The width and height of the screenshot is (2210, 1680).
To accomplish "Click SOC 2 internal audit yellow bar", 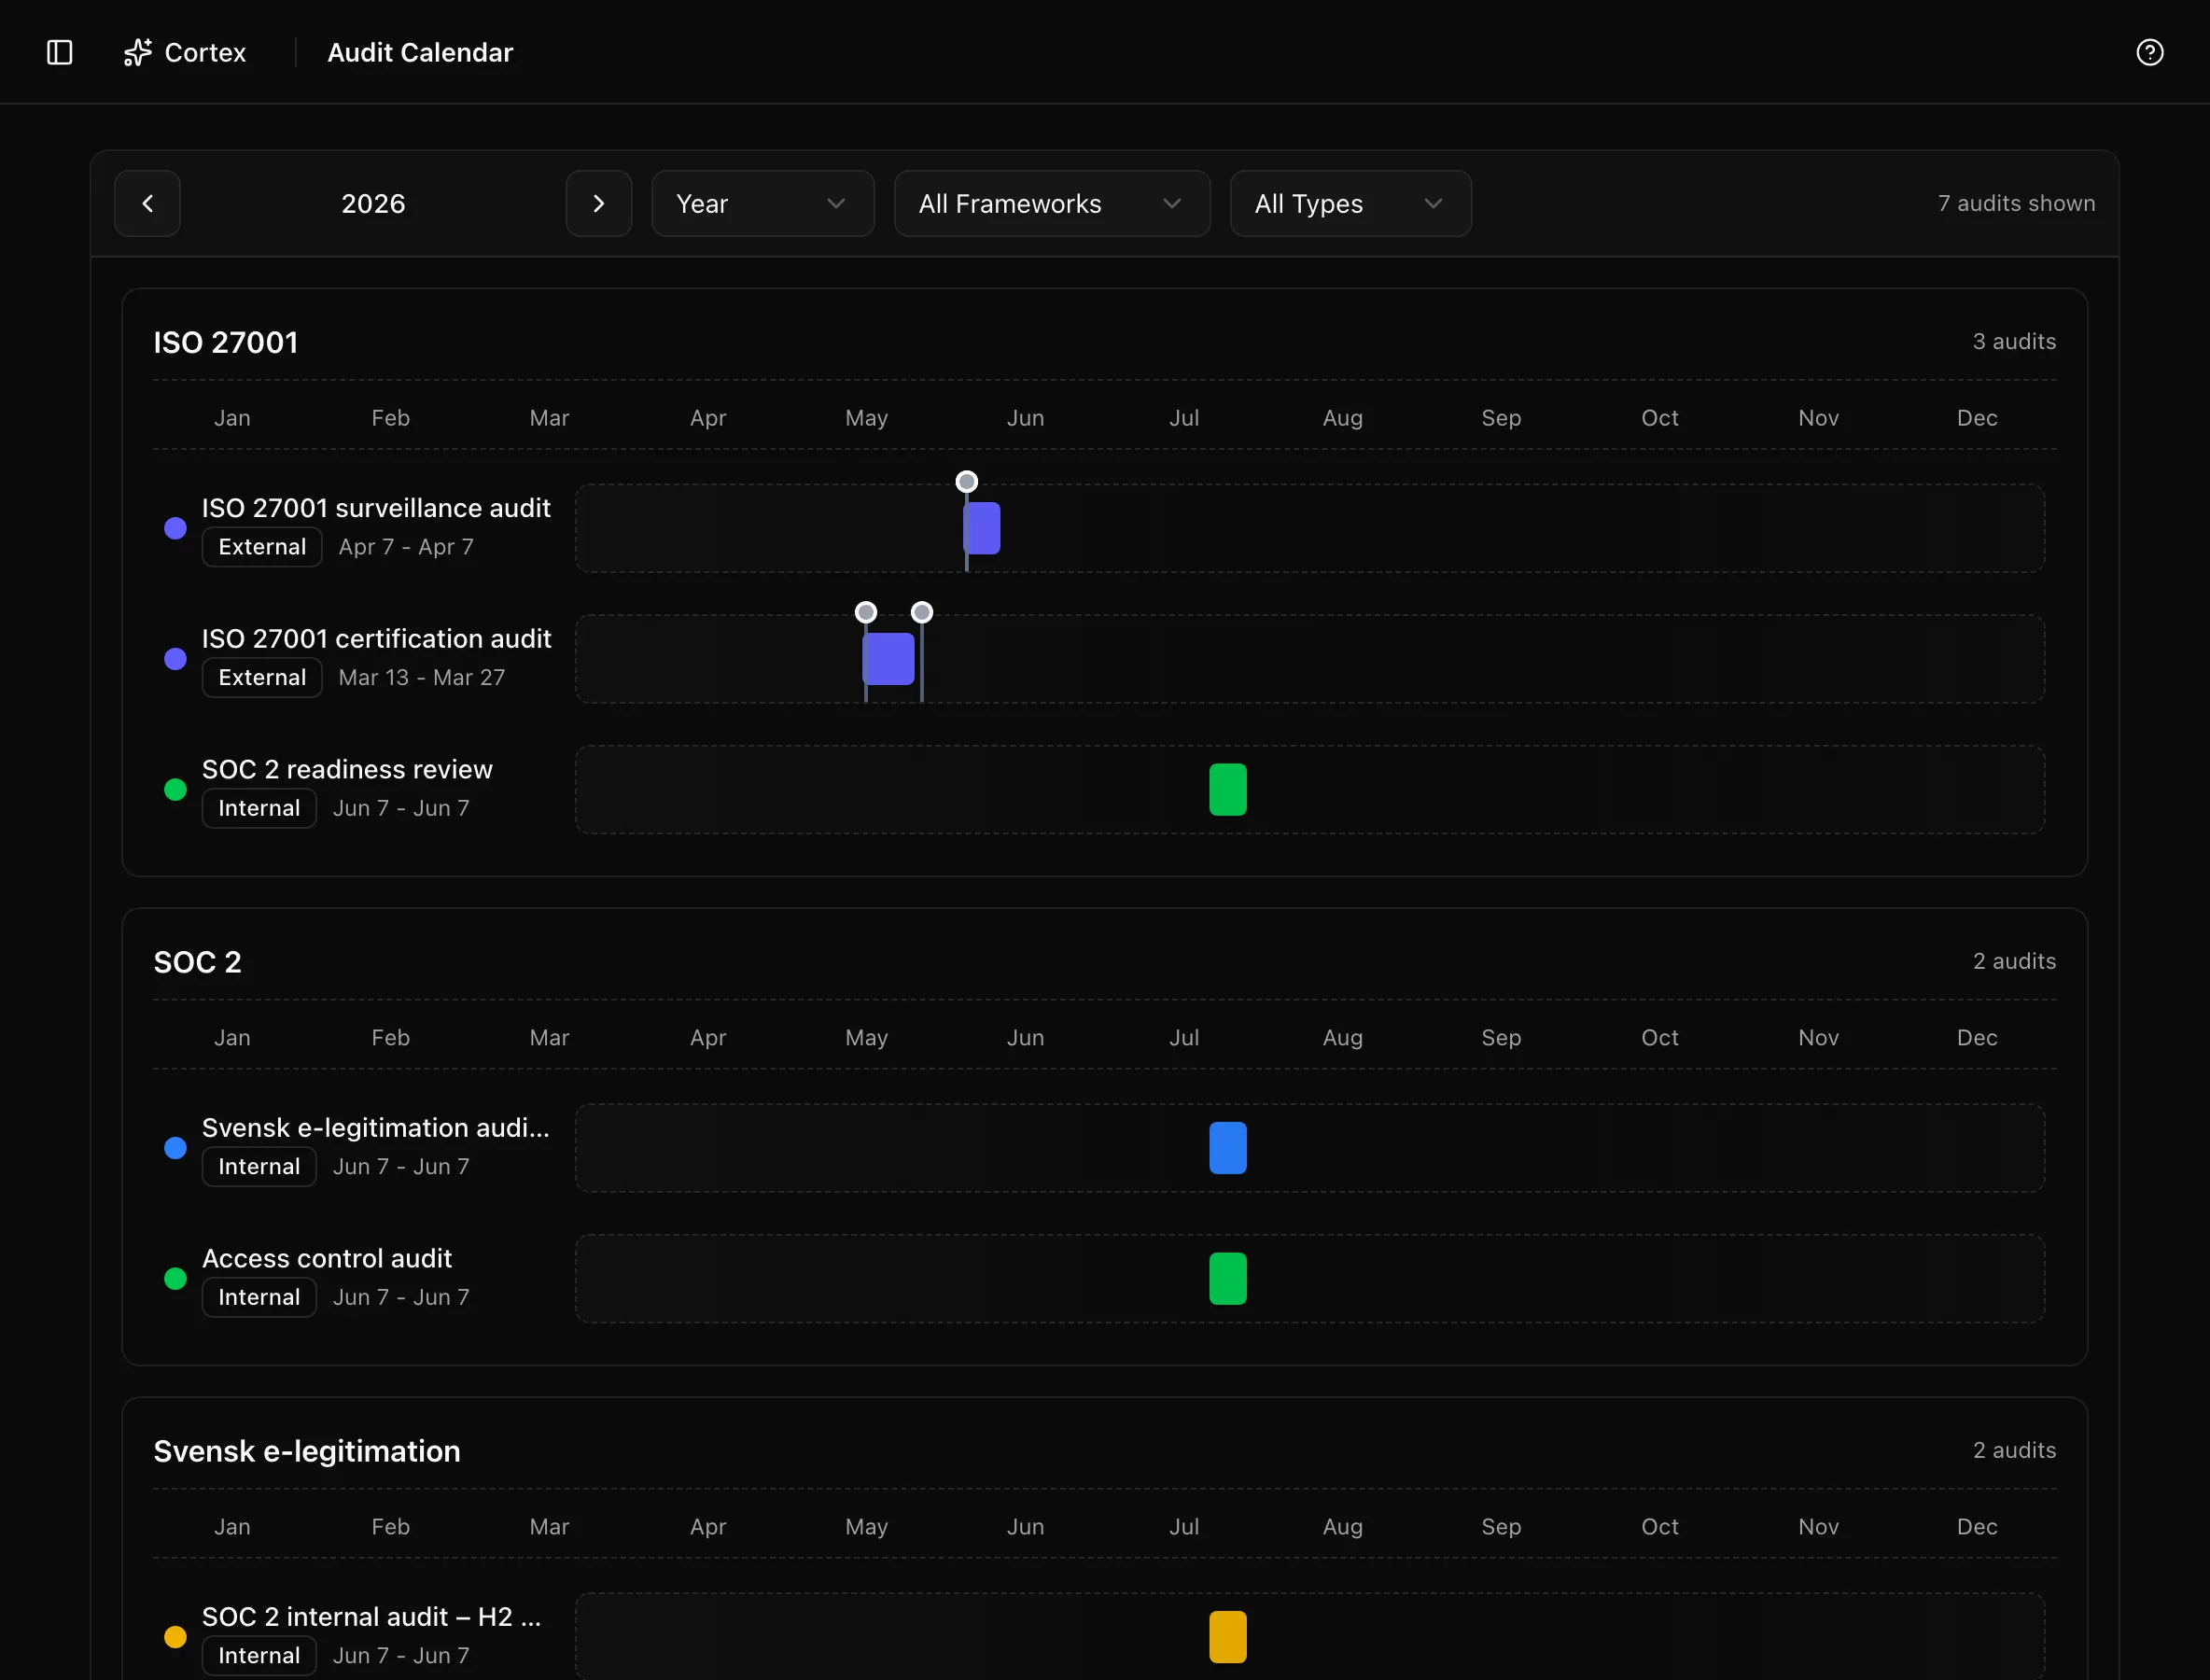I will pyautogui.click(x=1227, y=1636).
